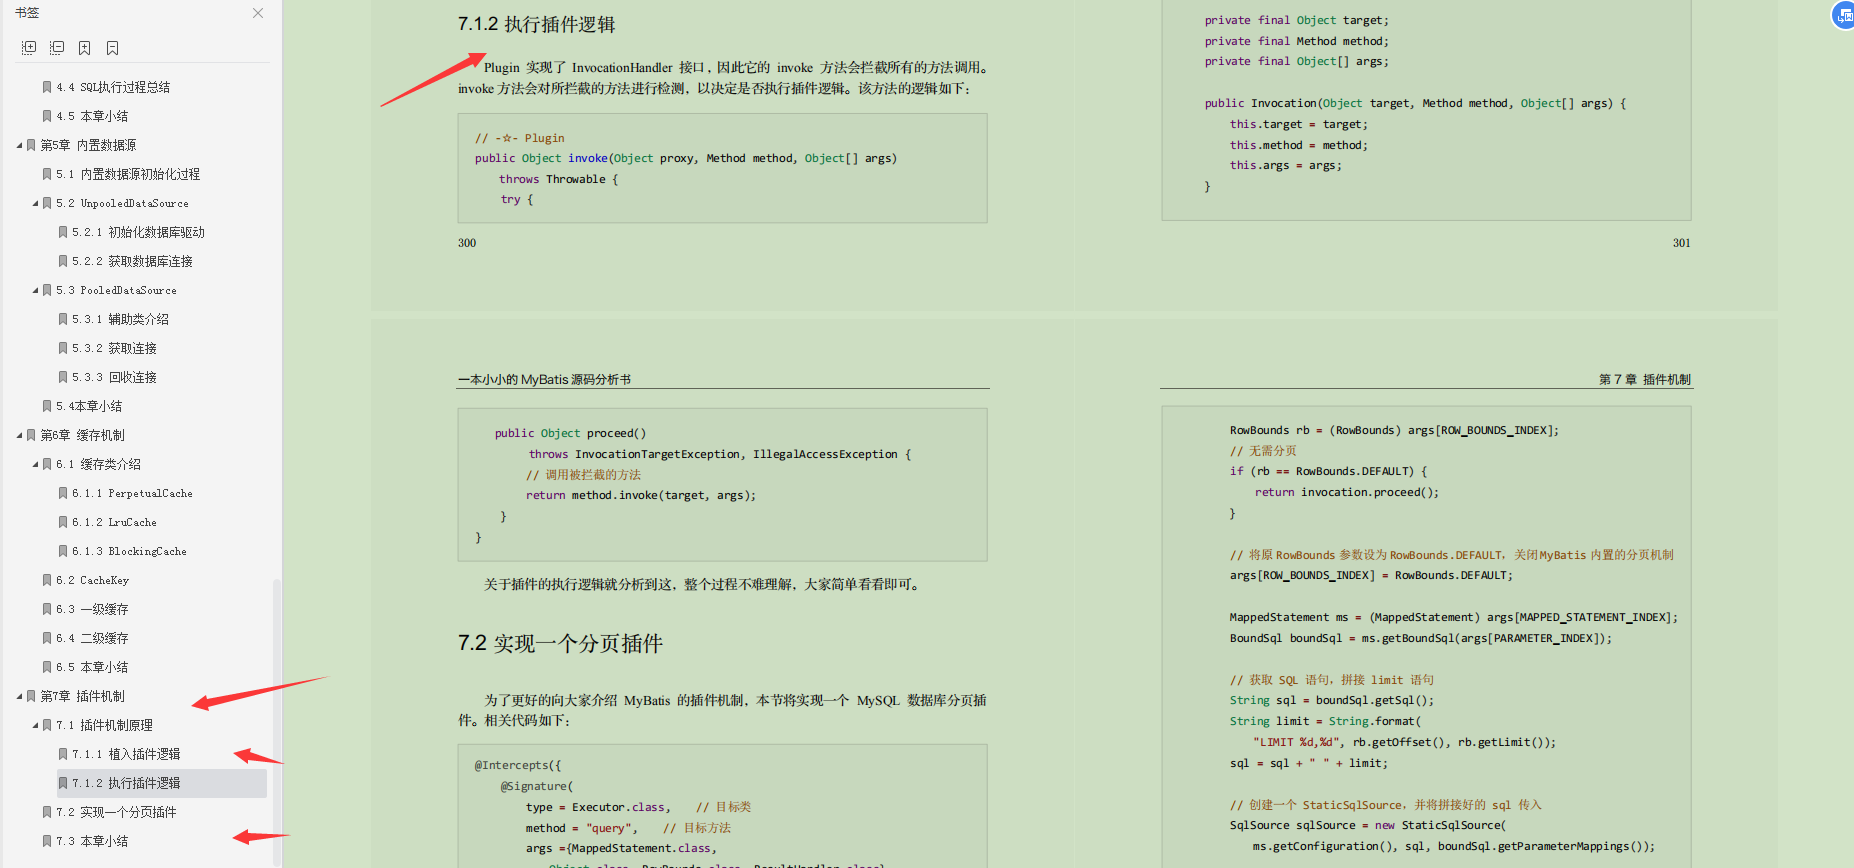This screenshot has height=868, width=1854.
Task: Click code comment // -☆- Plugin
Action: (520, 138)
